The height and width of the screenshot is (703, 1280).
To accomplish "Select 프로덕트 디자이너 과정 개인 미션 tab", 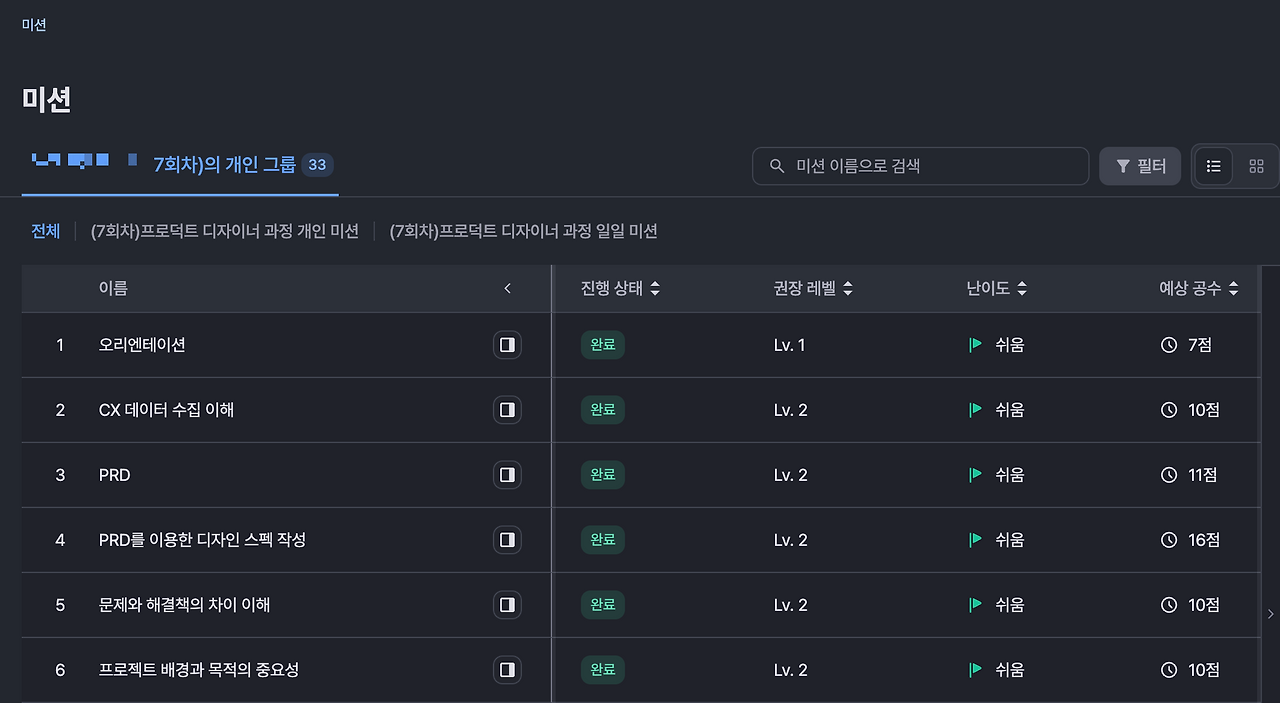I will coord(224,231).
